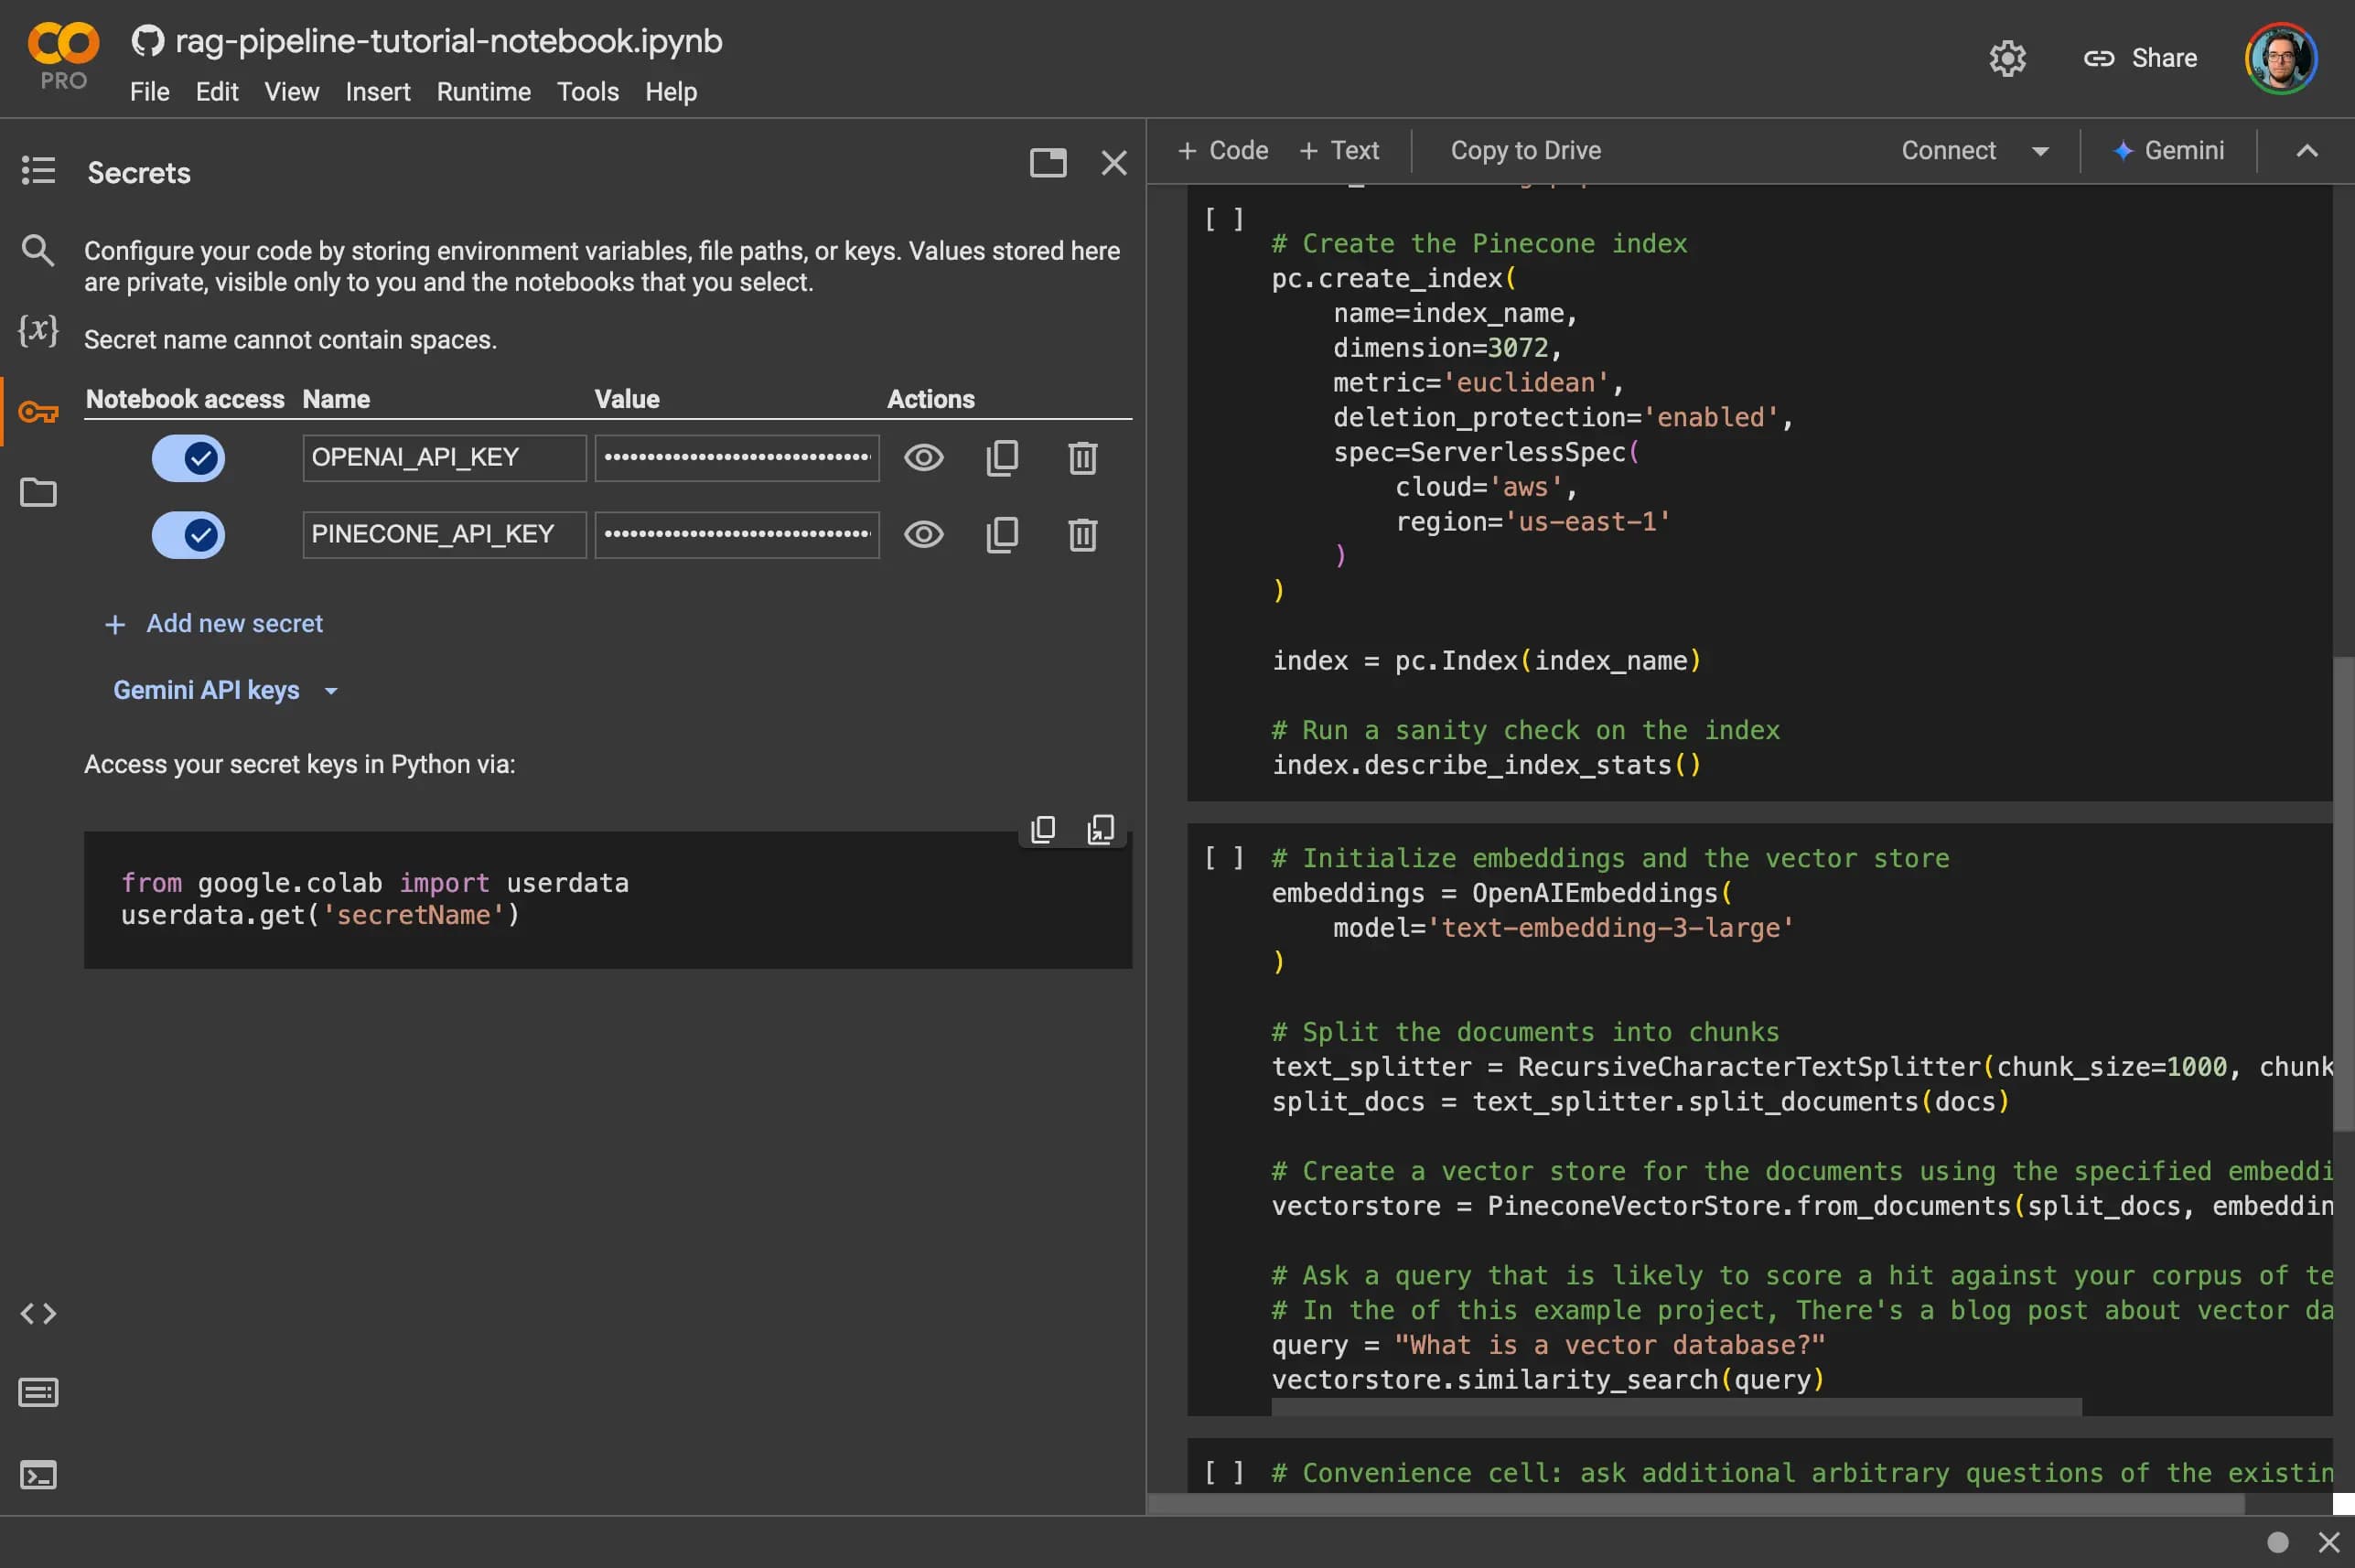
Task: Close the Secrets panel
Action: pos(1113,162)
